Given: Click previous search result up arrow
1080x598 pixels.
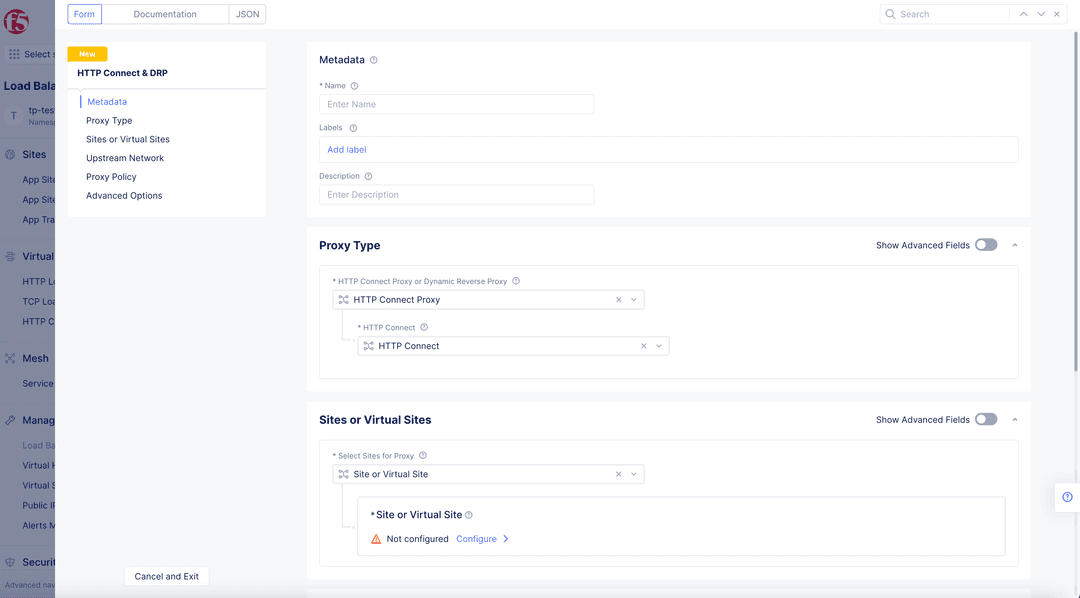Looking at the screenshot, I should [x=1024, y=14].
